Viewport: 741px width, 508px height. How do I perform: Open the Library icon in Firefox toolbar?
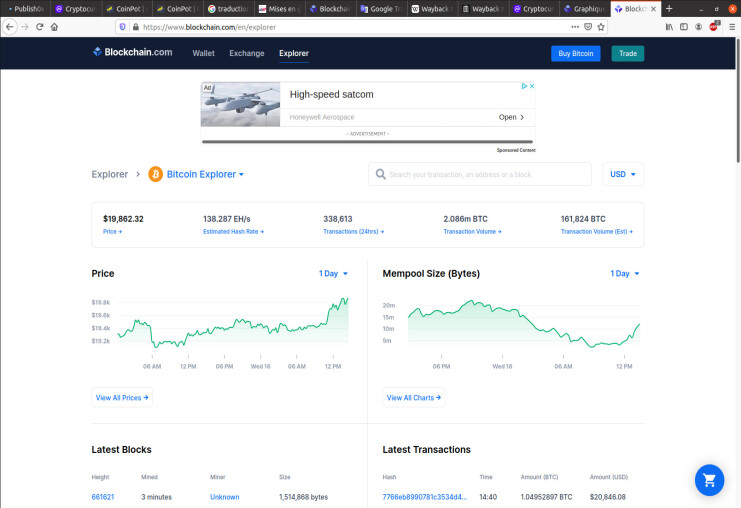point(669,27)
